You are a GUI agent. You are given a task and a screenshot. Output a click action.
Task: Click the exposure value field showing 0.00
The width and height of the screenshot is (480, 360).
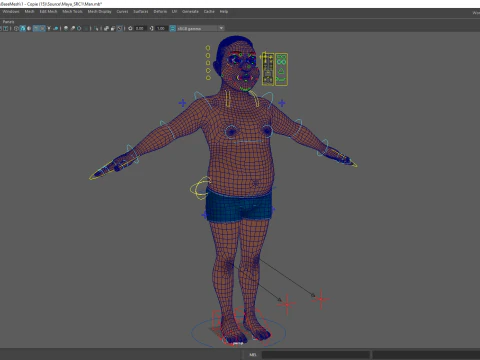click(140, 29)
